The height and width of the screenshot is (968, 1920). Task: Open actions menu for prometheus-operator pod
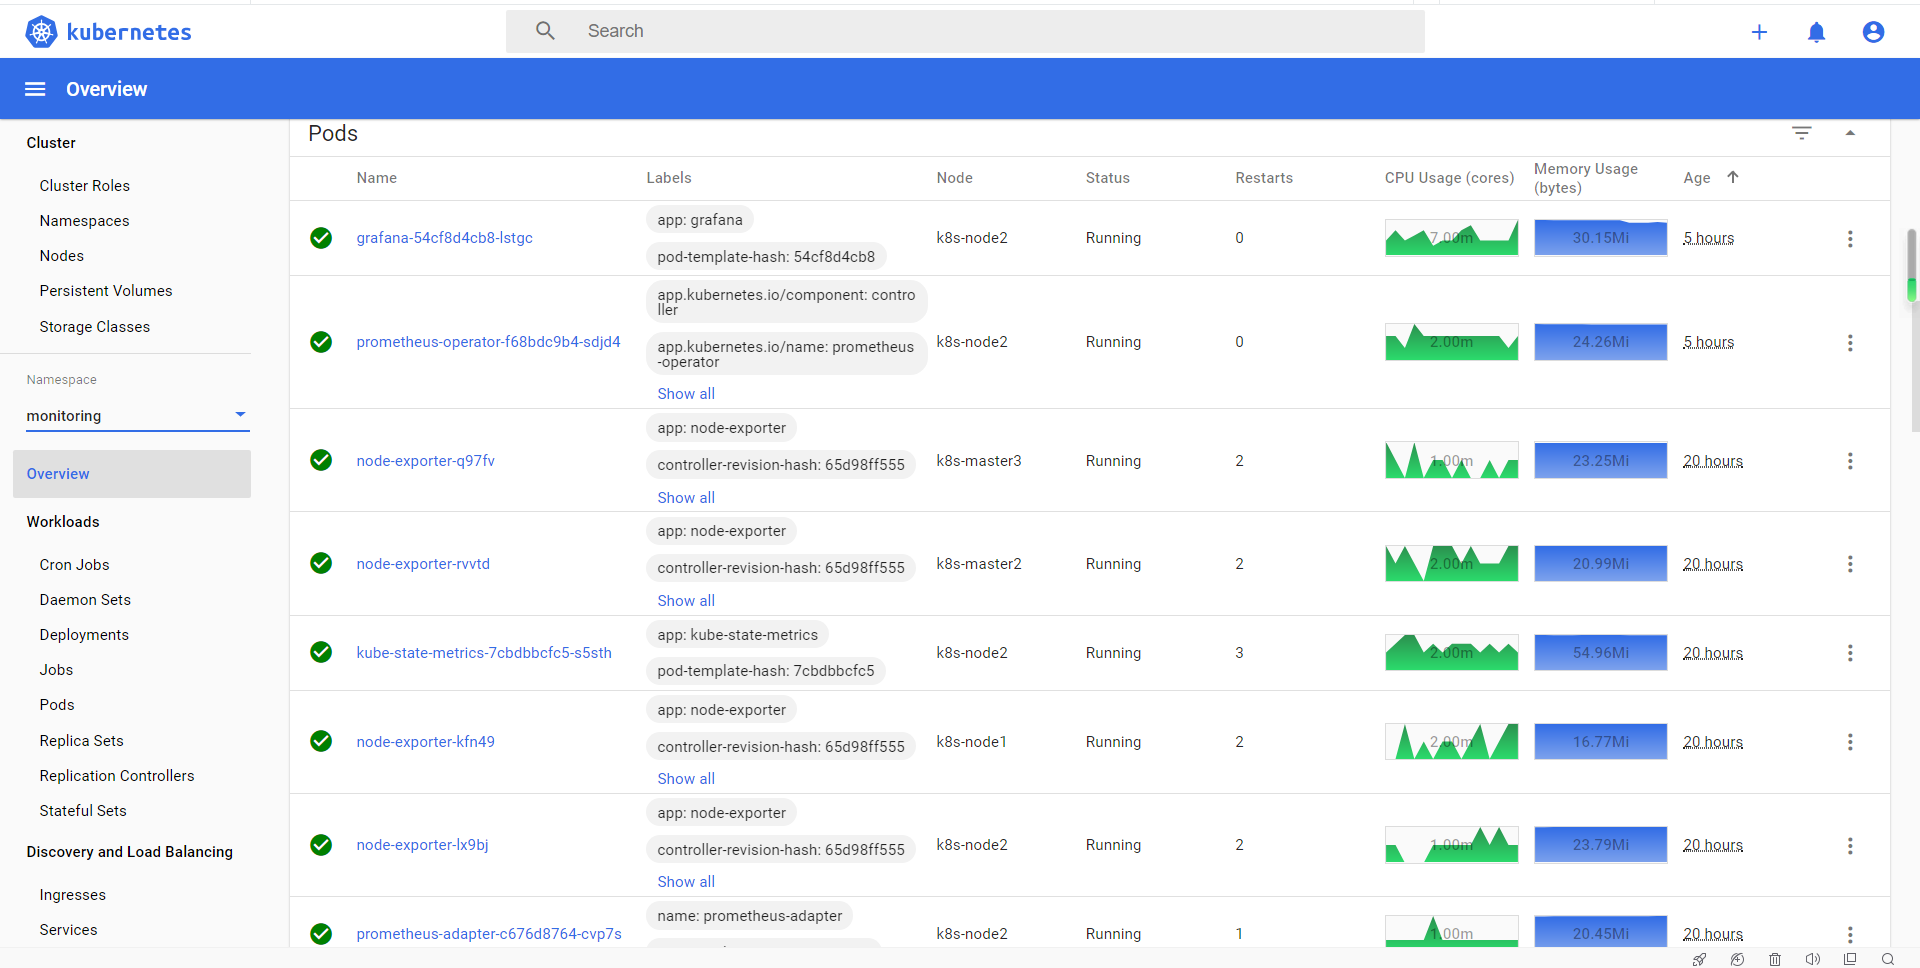[1850, 343]
